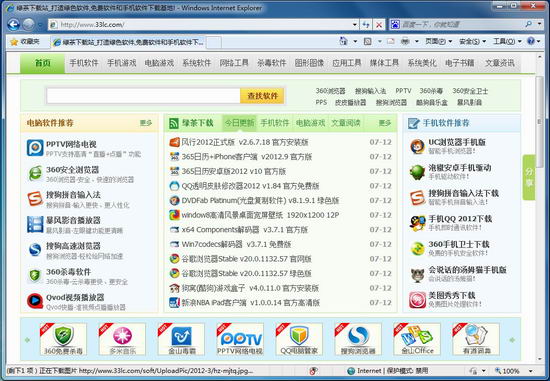Open the 文章资讯 navigation menu item
550x381 pixels.
tap(499, 63)
